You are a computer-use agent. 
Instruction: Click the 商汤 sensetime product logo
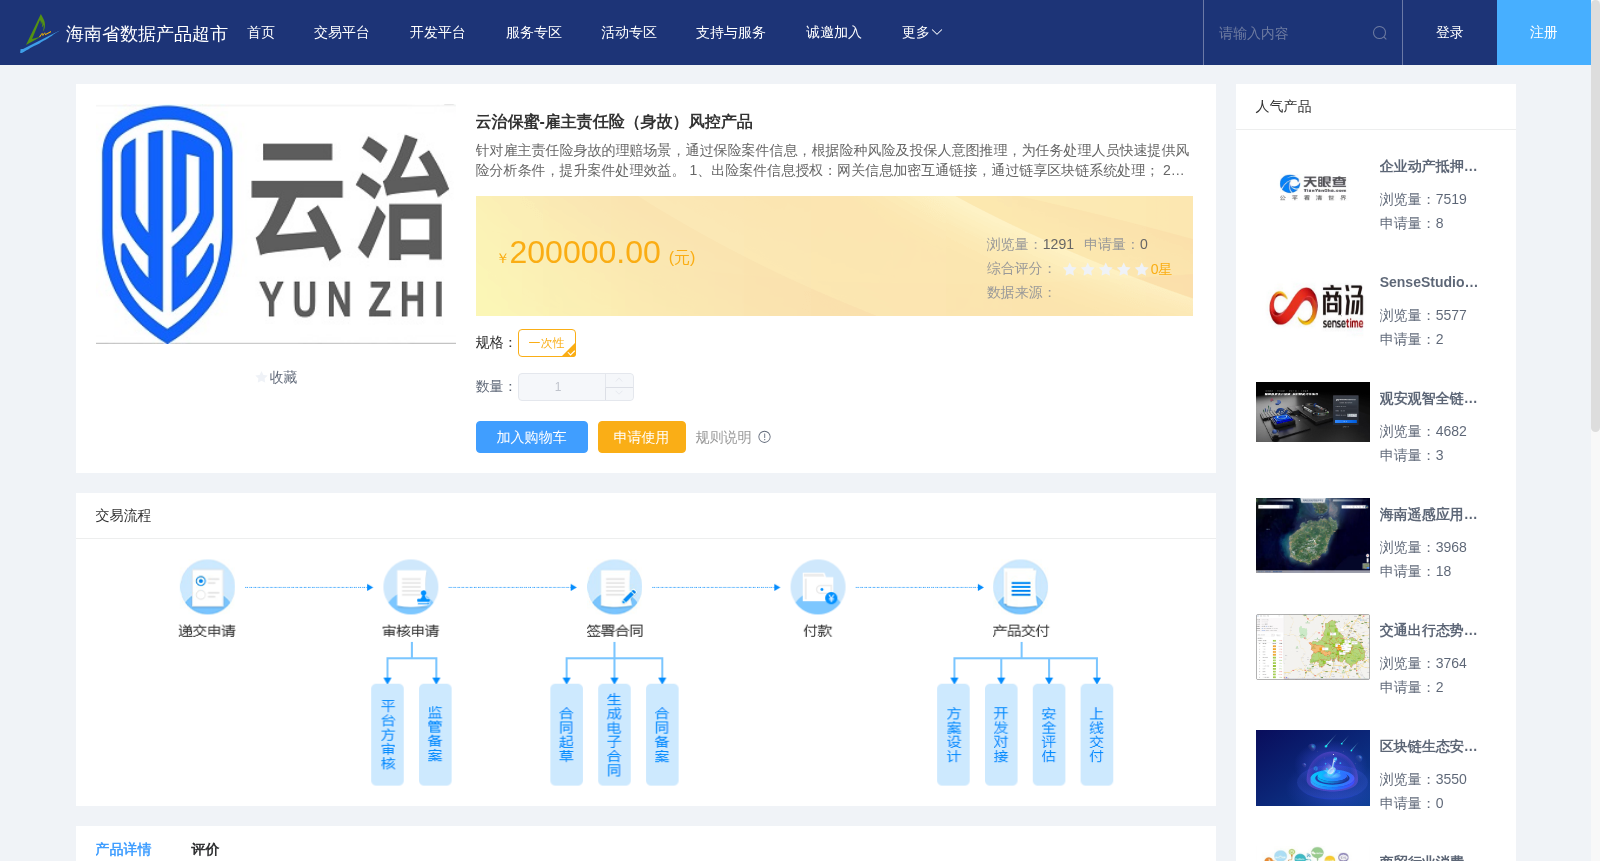click(1316, 305)
